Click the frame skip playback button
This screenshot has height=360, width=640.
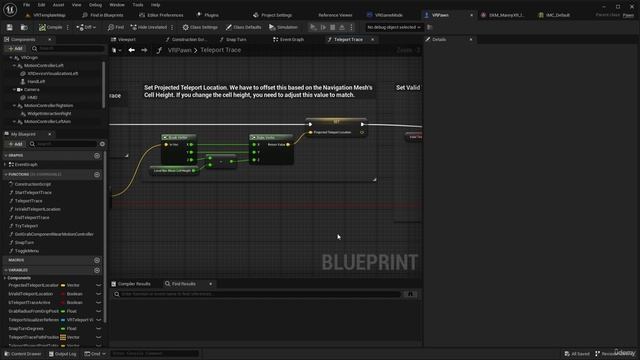[323, 27]
